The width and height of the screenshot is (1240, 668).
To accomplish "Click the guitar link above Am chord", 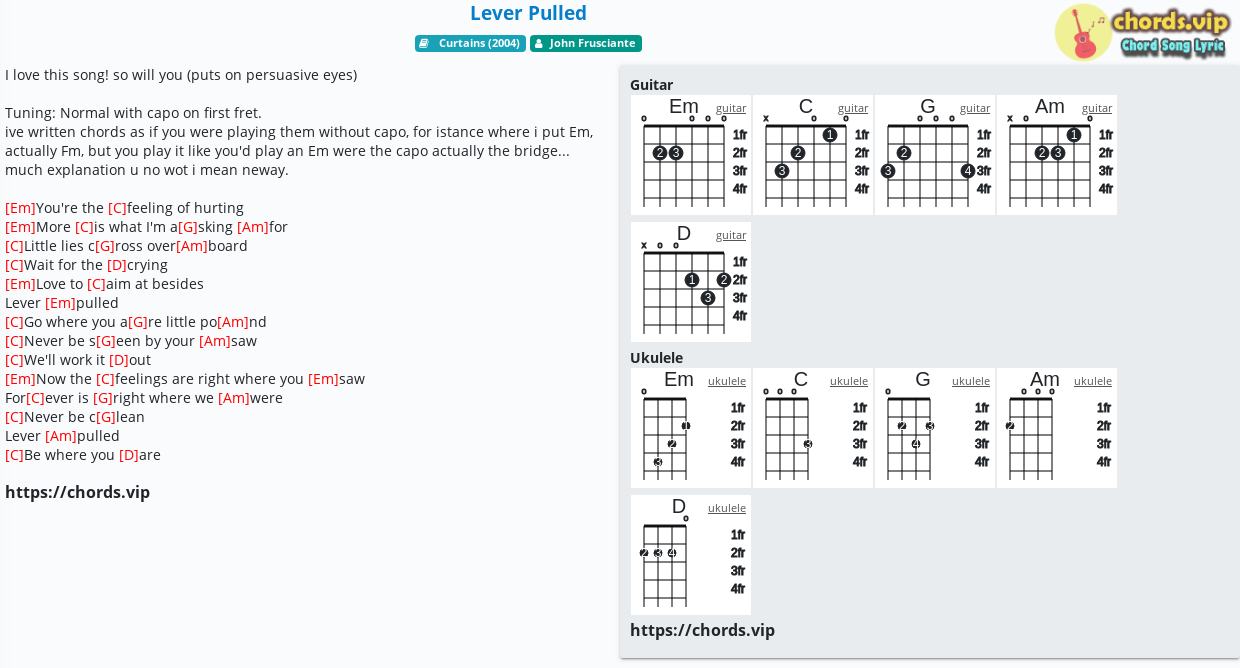I will [1097, 108].
